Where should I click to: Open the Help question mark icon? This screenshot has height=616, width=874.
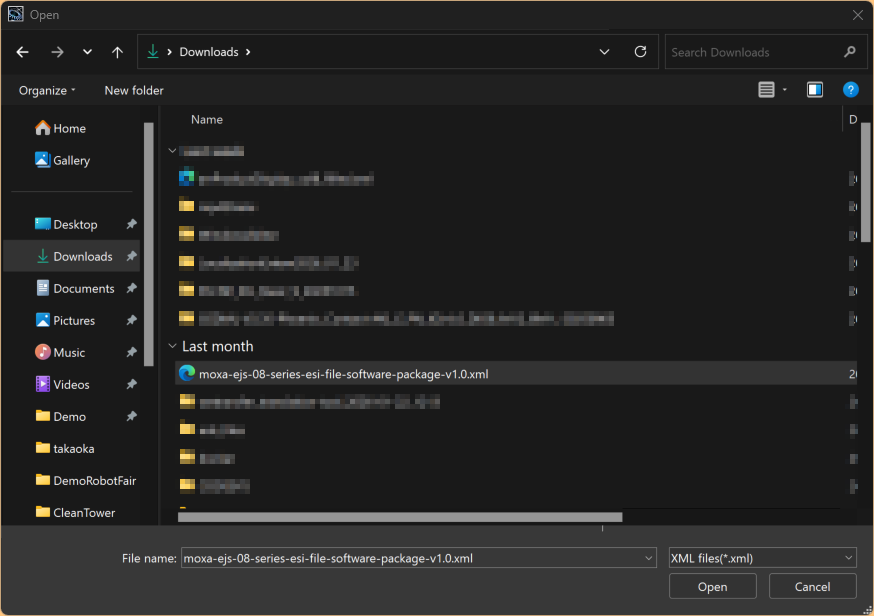click(850, 90)
